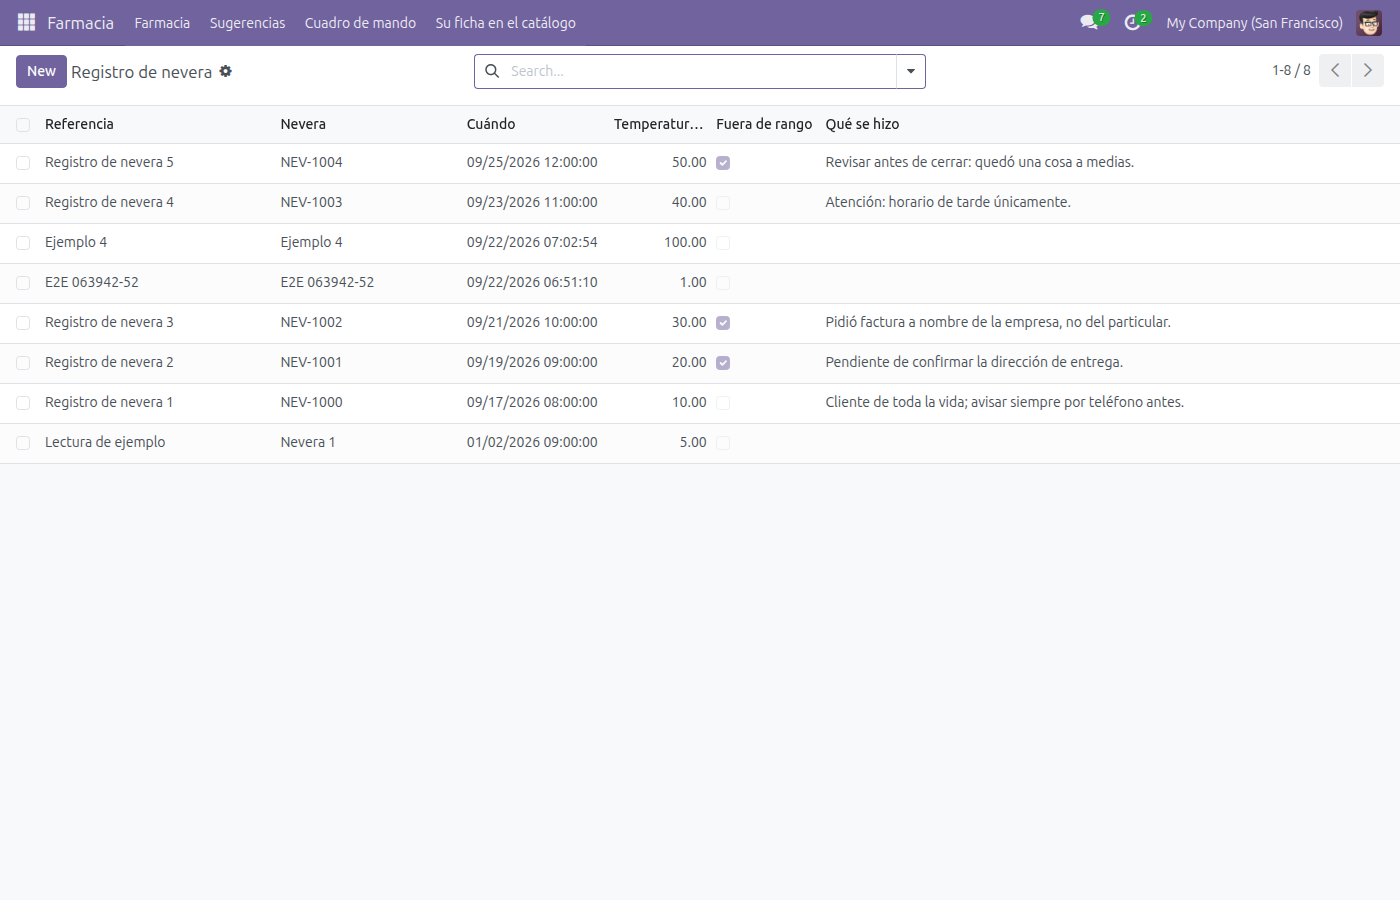1400x900 pixels.
Task: Click the Farmacia app title
Action: pyautogui.click(x=80, y=22)
